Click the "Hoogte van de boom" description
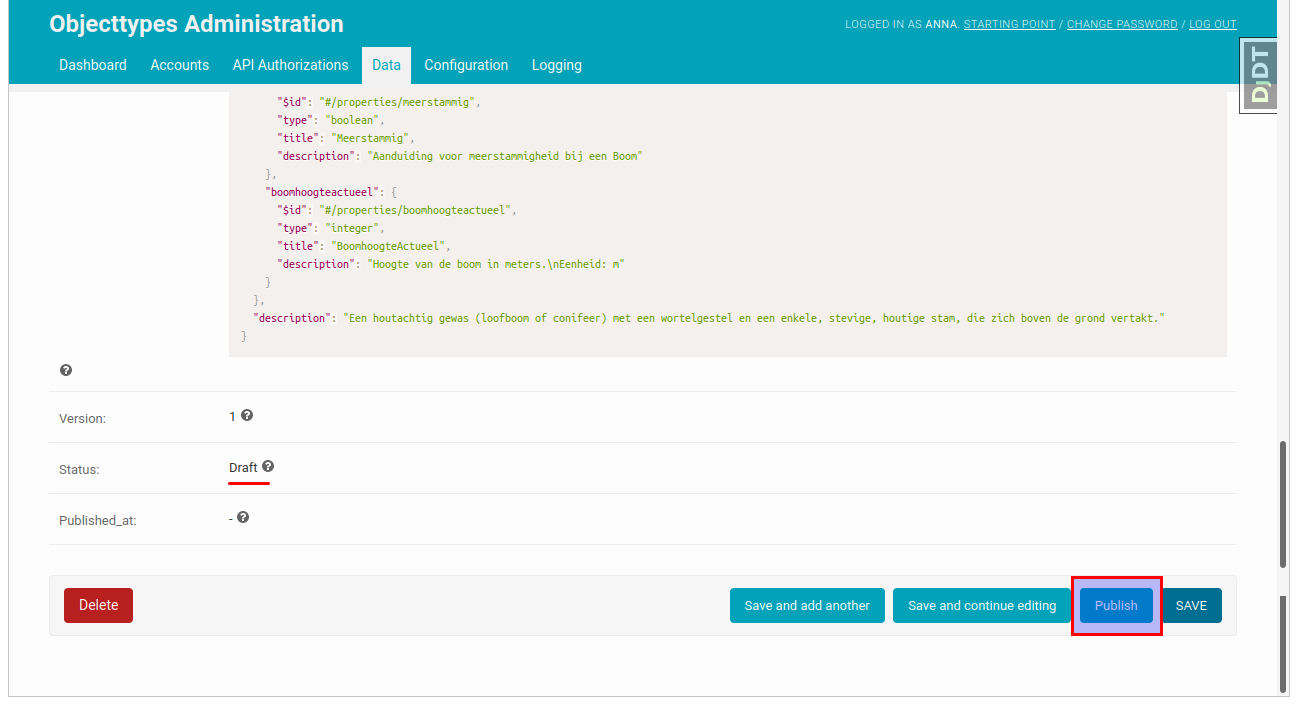1299x706 pixels. [496, 264]
